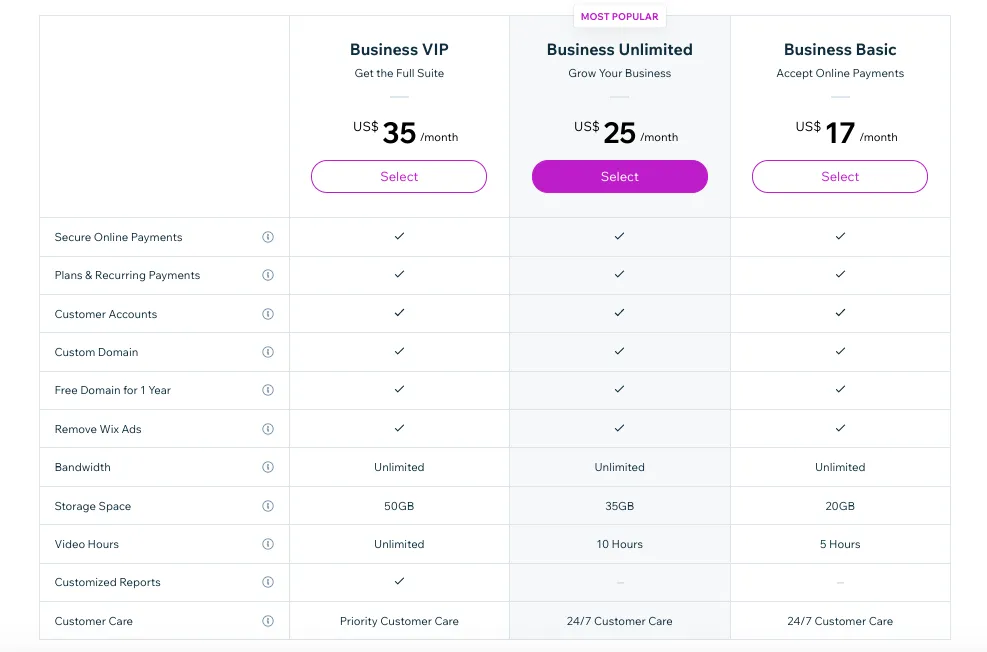Viewport: 987px width, 652px height.
Task: Click info icon next to Plans & Recurring Payments
Action: (x=268, y=275)
